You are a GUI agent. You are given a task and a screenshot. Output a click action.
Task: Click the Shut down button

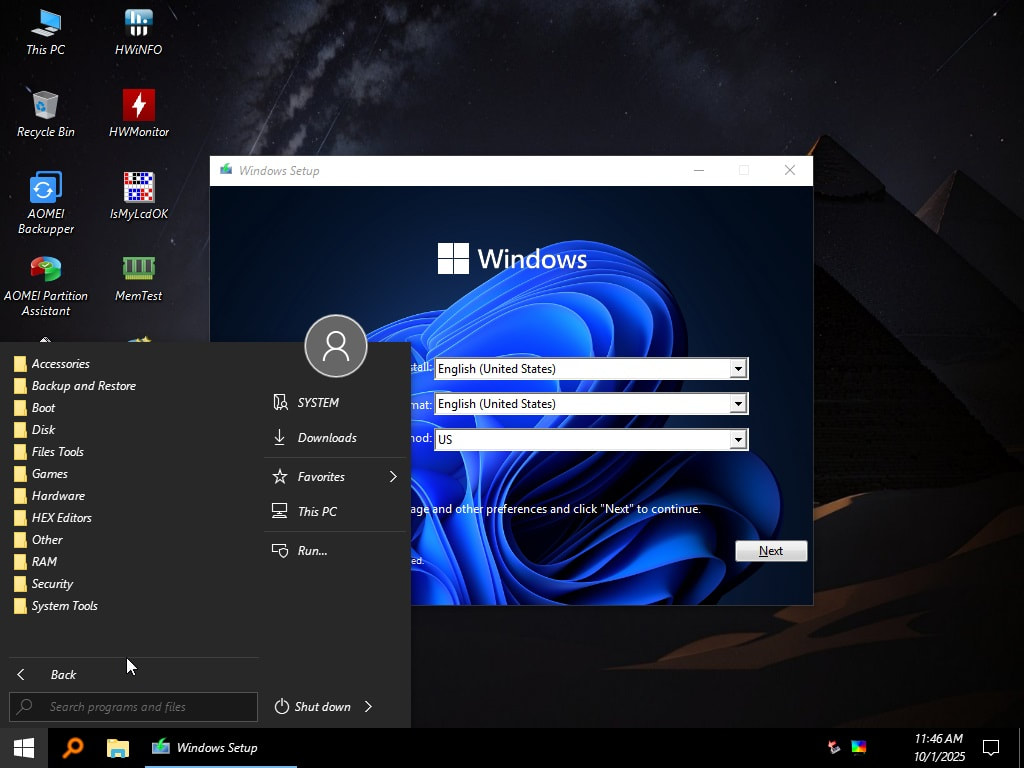[x=313, y=707]
